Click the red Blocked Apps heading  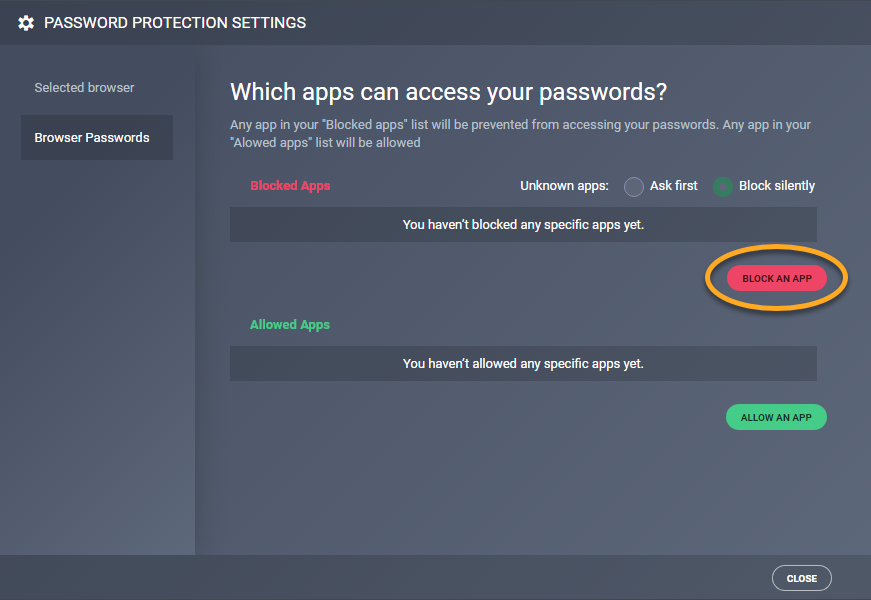click(x=290, y=186)
